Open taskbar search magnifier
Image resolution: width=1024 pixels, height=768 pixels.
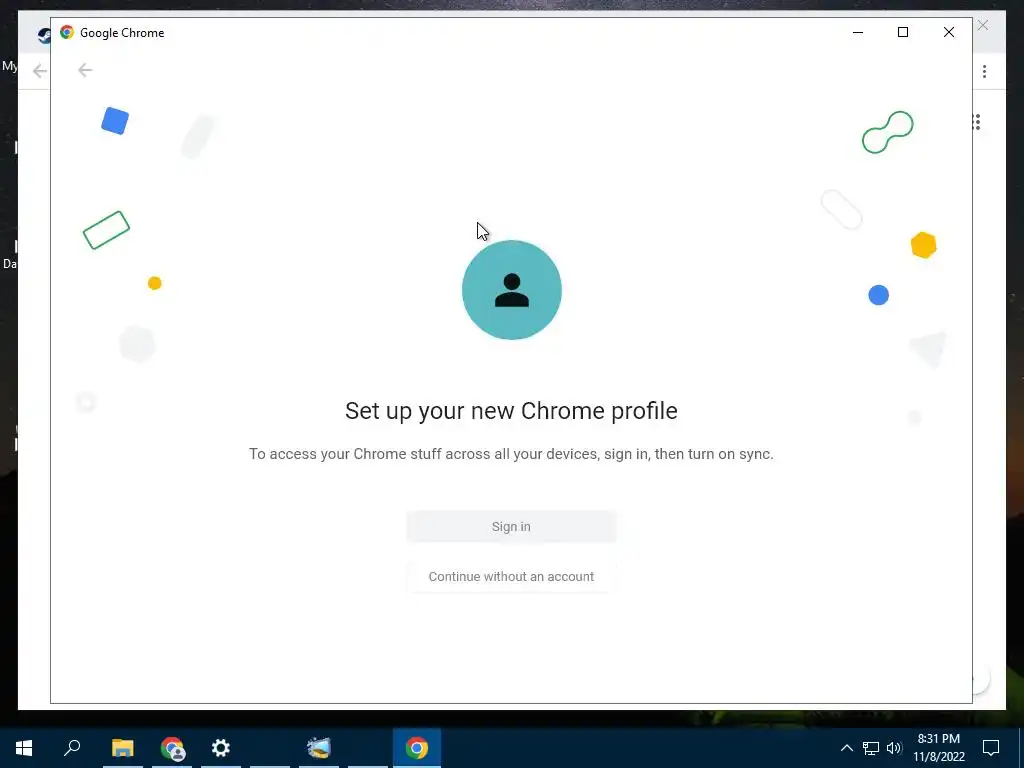72,748
